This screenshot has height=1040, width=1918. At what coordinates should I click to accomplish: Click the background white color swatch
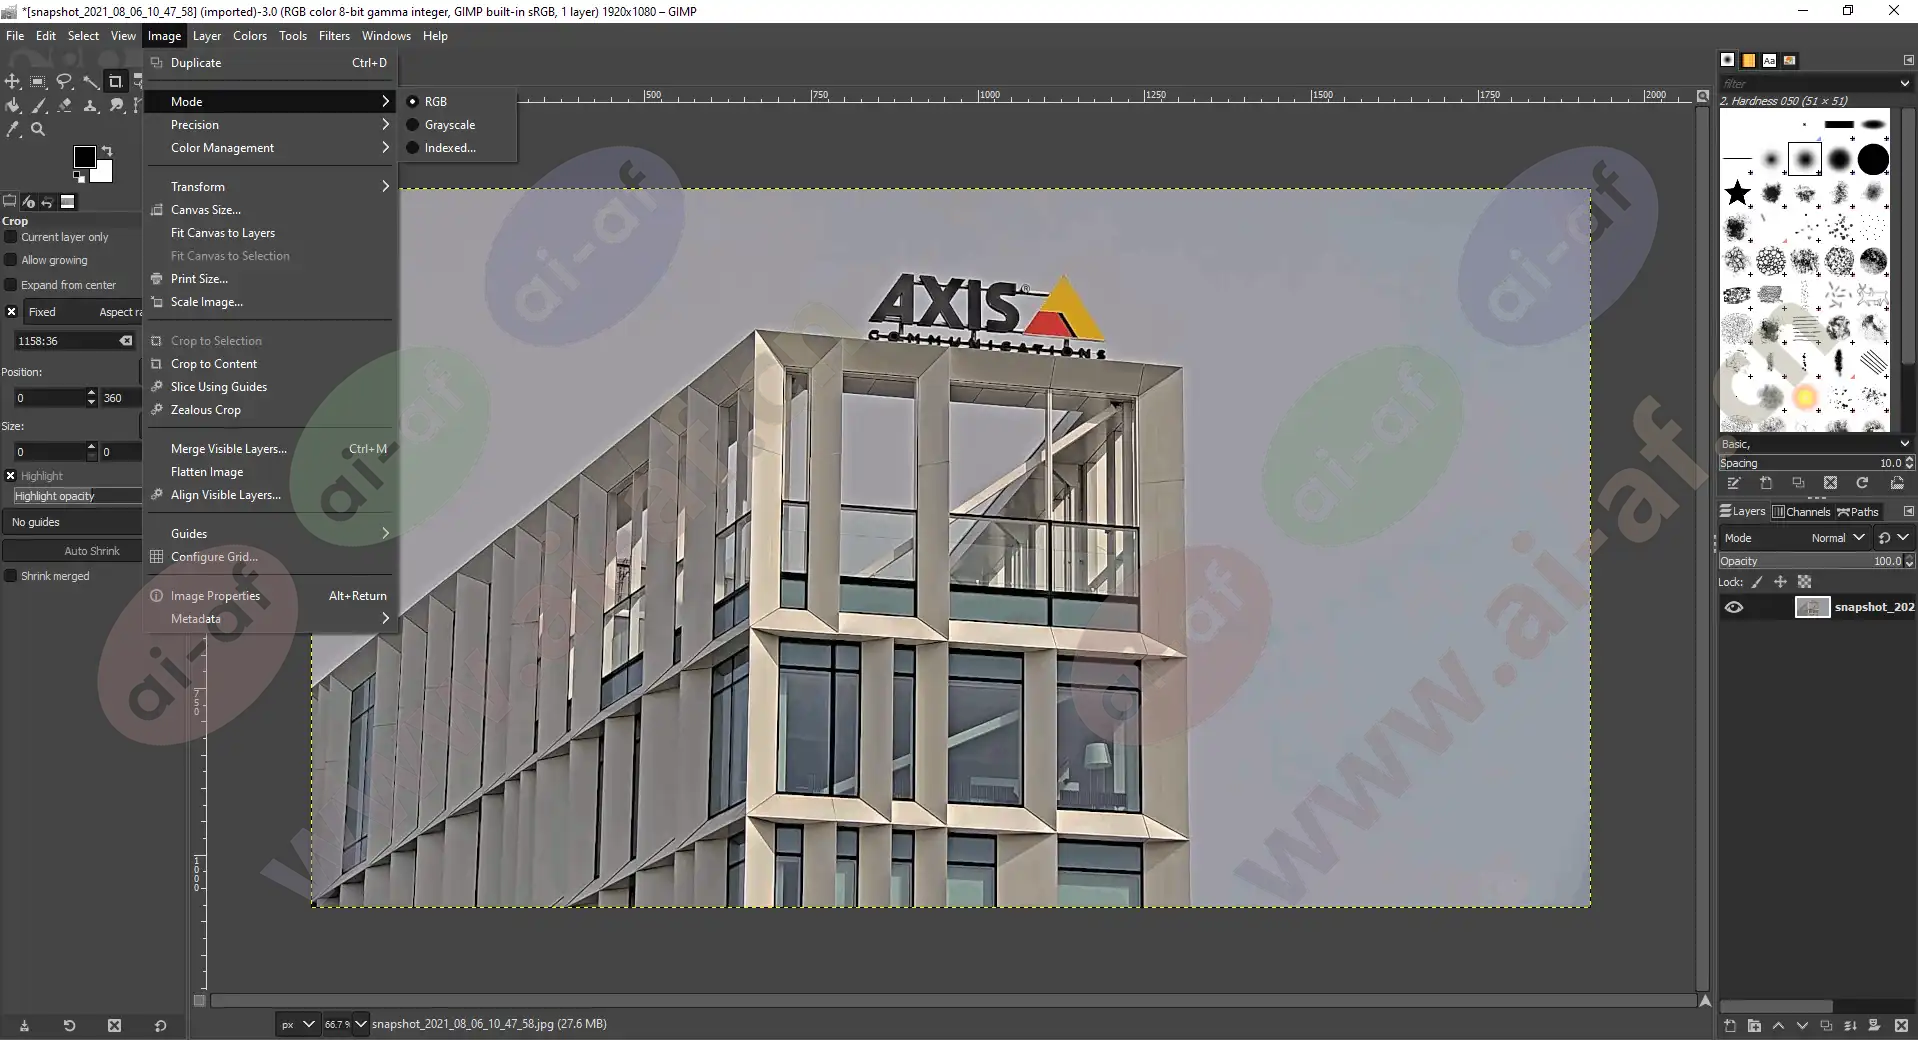coord(104,174)
